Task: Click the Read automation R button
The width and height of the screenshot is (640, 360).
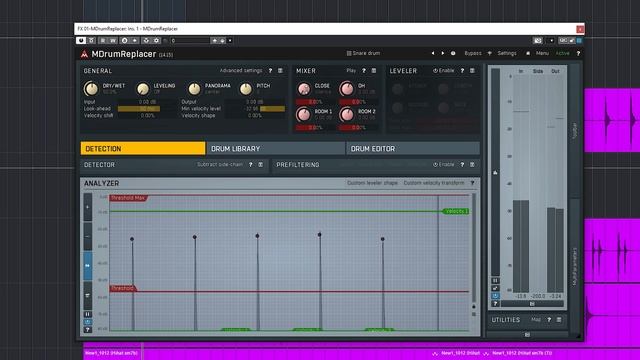Action: tap(103, 40)
